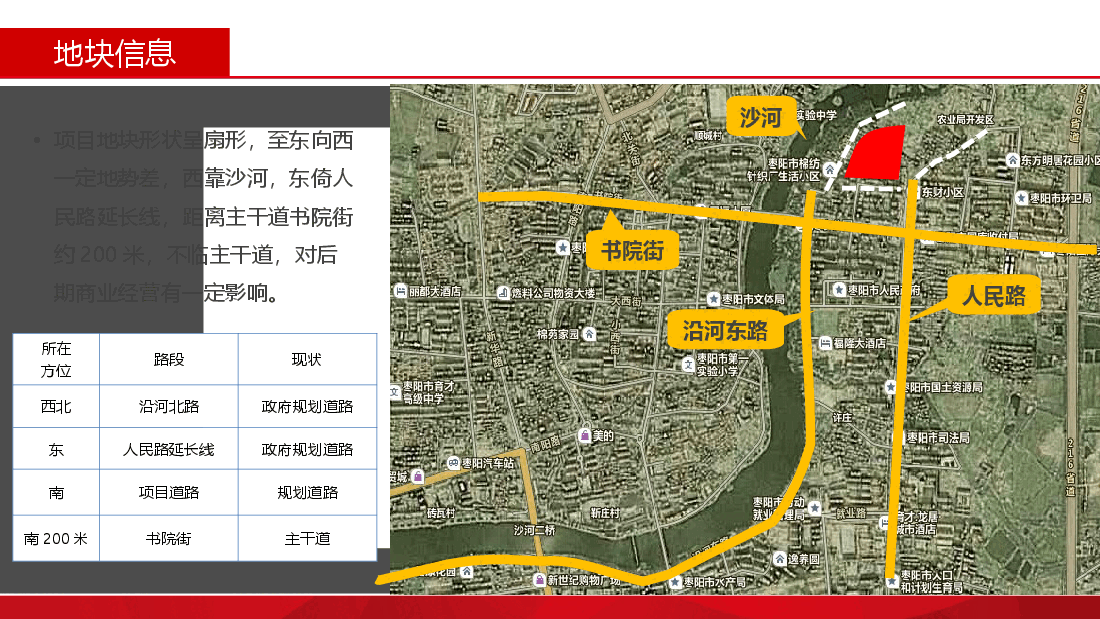Click the 所在方位 table header cell

coord(56,359)
